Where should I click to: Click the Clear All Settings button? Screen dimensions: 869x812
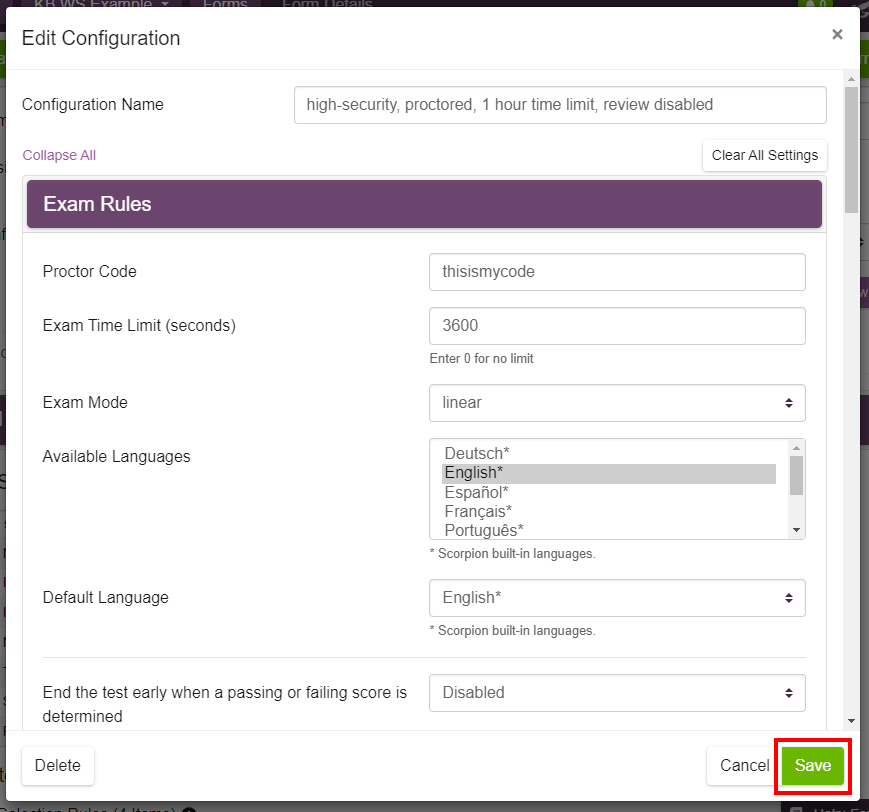pos(764,155)
